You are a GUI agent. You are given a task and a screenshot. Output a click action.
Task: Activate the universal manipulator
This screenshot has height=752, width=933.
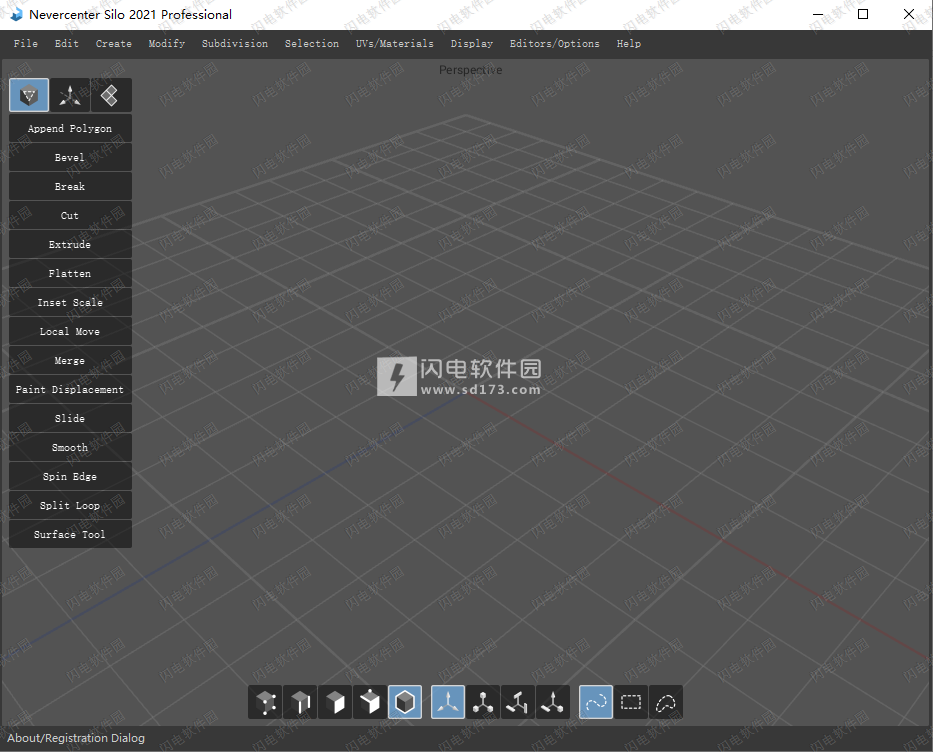[x=553, y=702]
